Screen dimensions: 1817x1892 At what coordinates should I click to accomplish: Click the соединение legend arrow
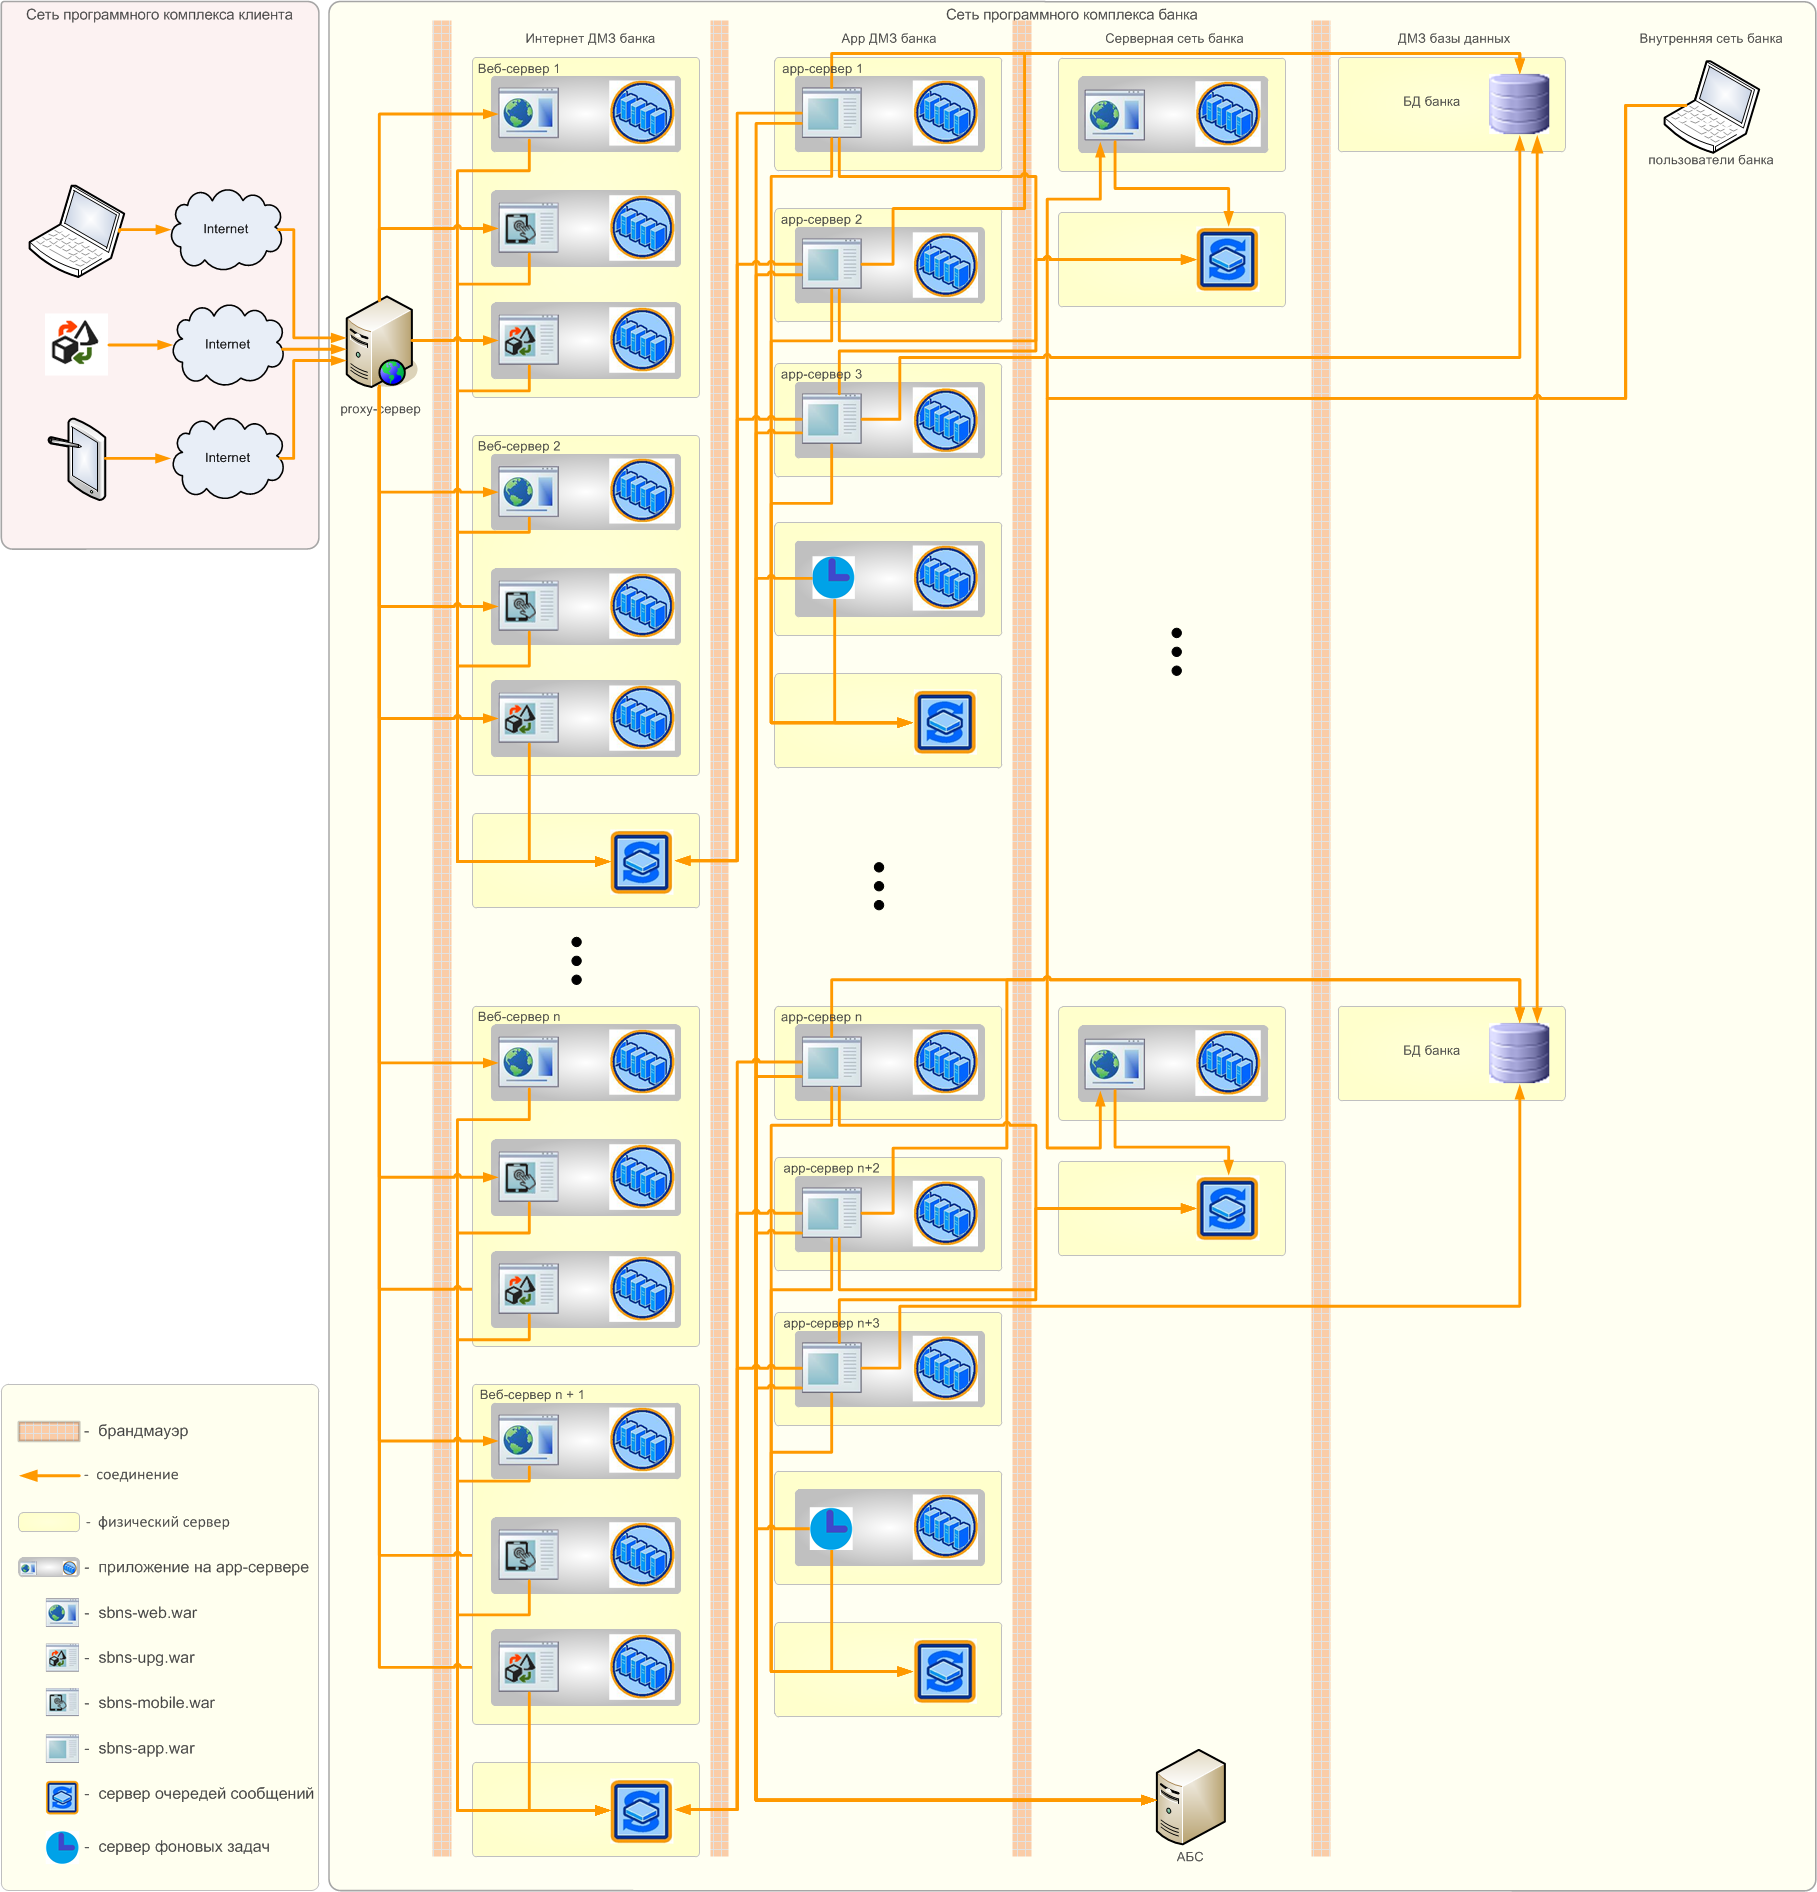(50, 1475)
